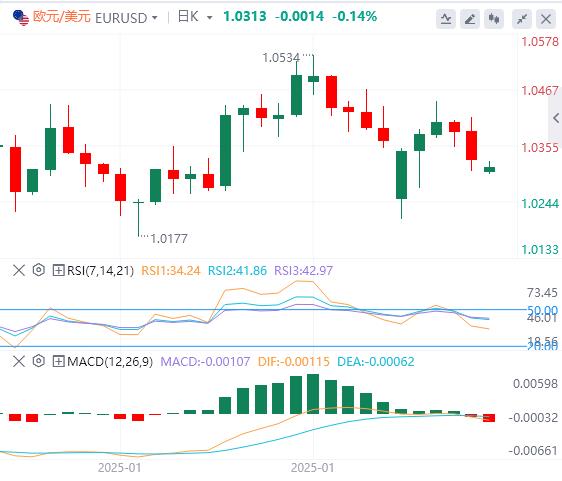This screenshot has width=562, height=481.
Task: Open RSI indicator settings gear
Action: point(39,270)
